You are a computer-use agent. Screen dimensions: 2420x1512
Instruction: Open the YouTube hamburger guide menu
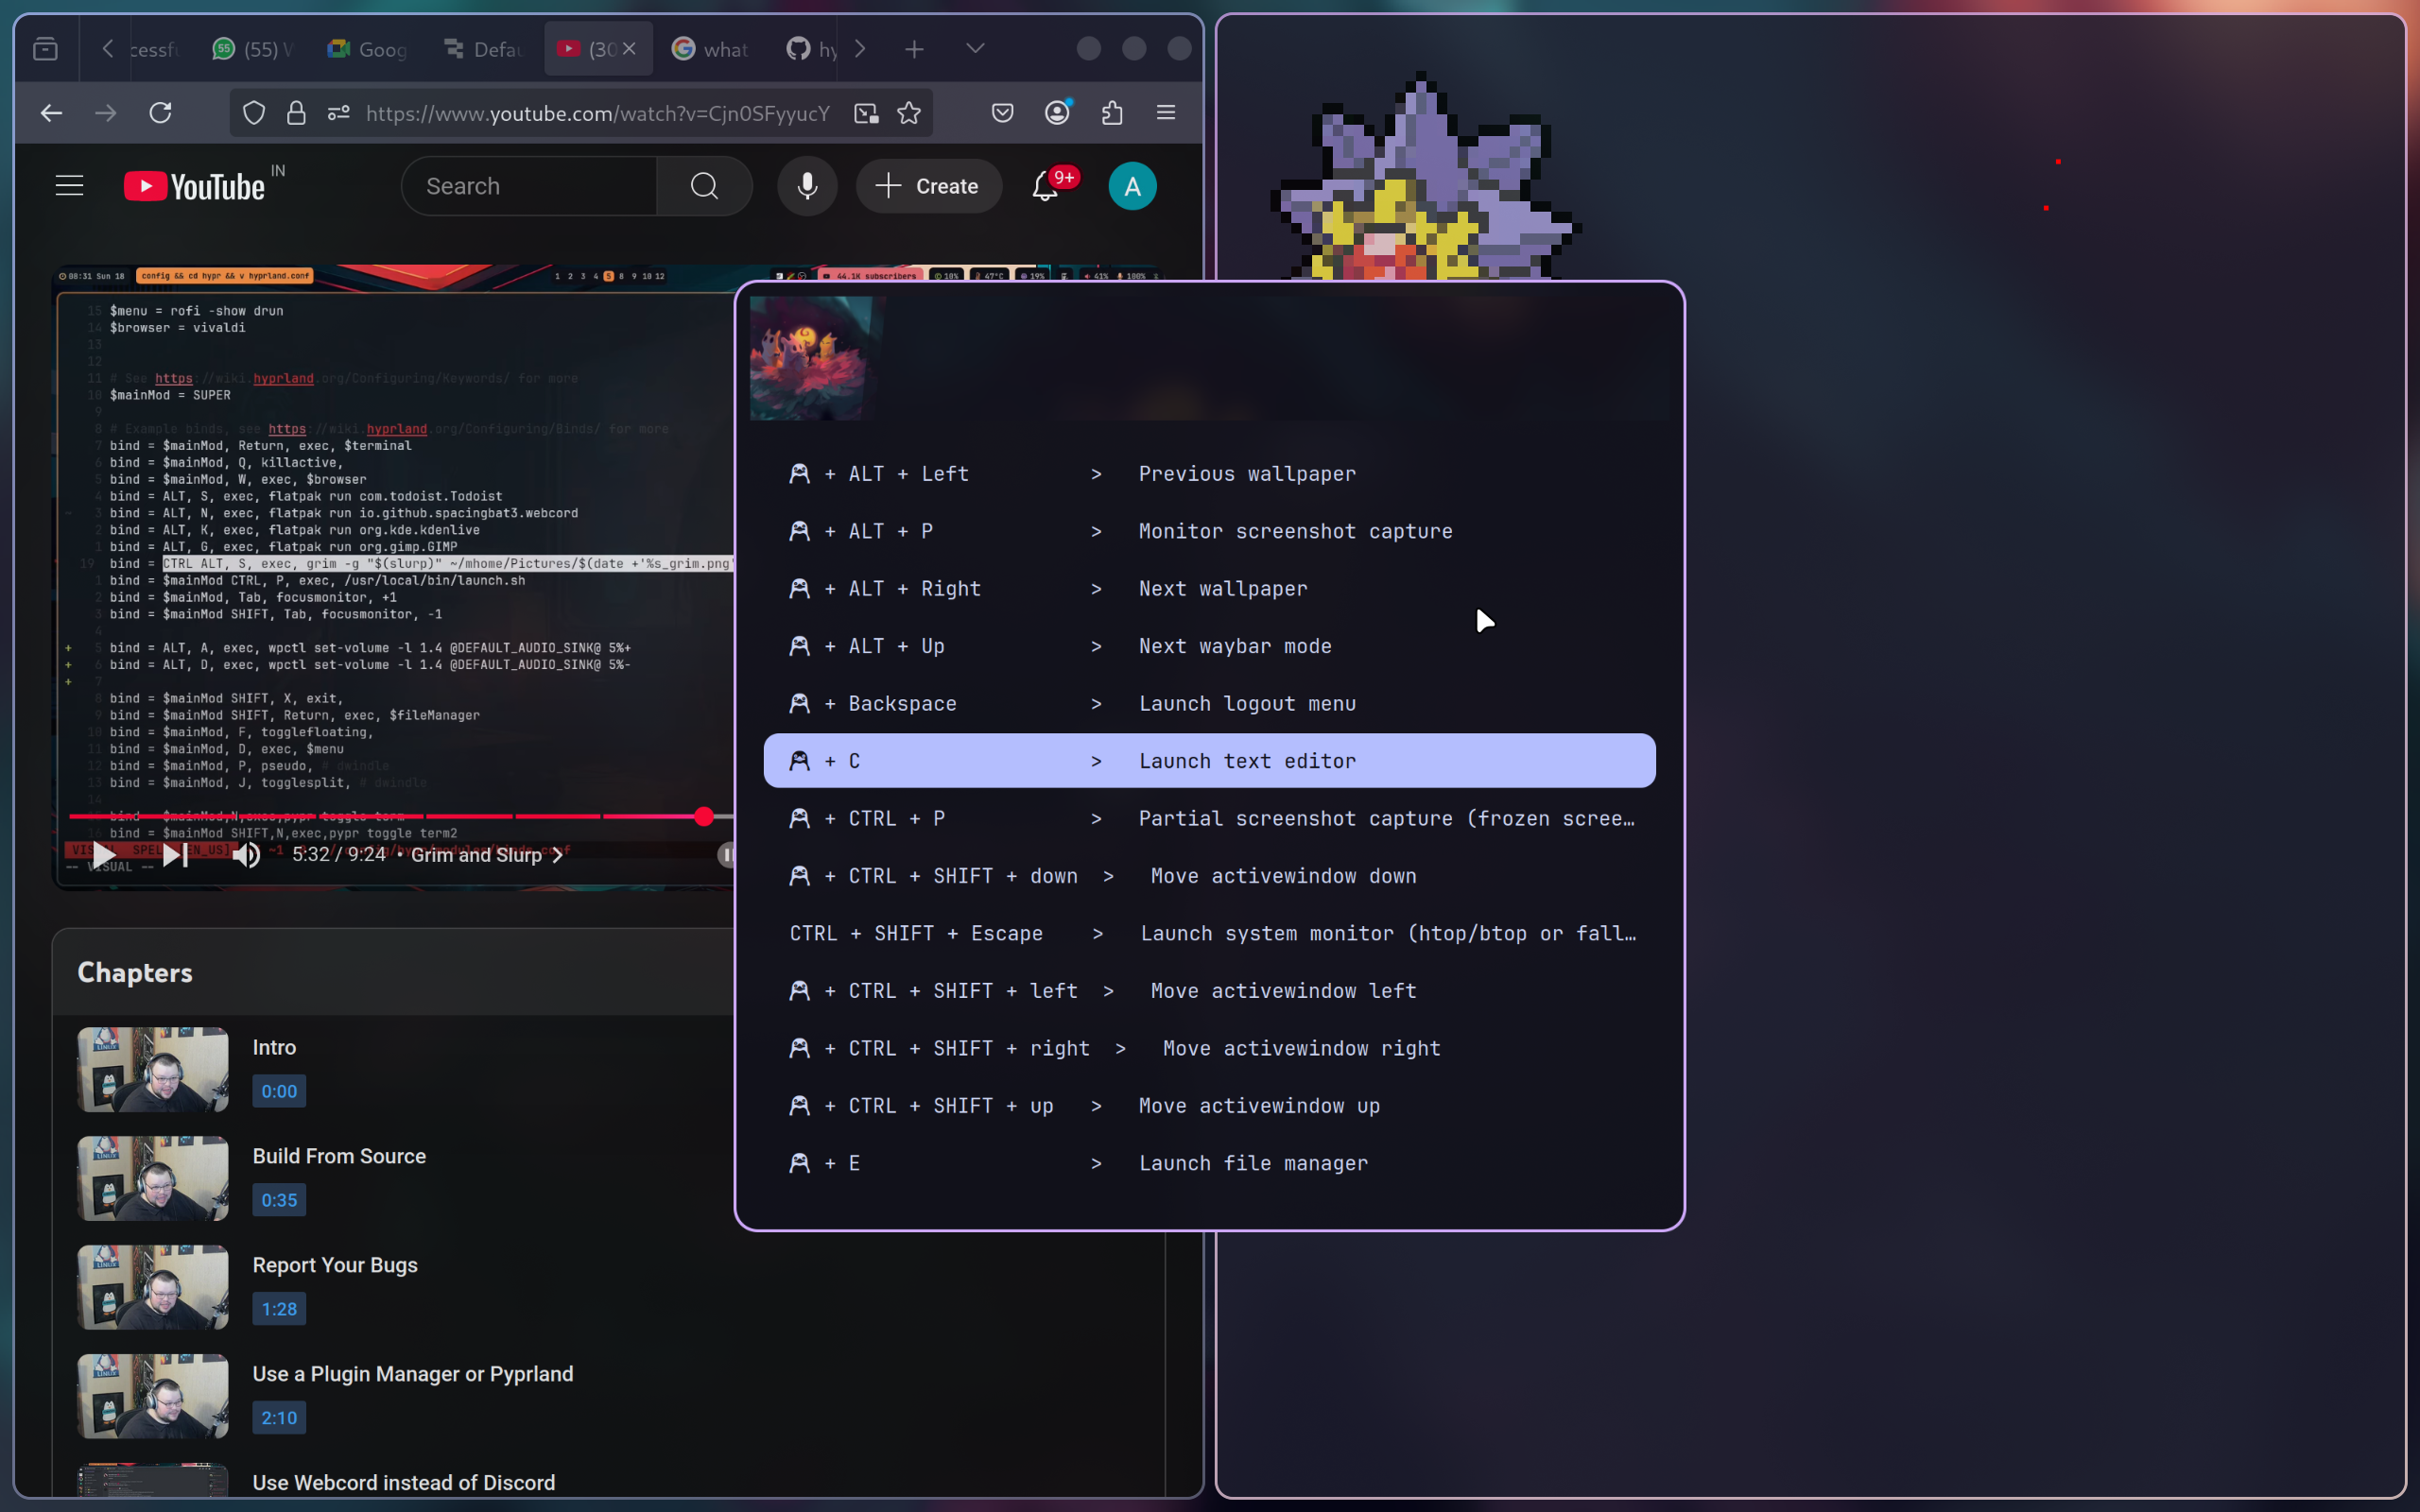[x=69, y=186]
